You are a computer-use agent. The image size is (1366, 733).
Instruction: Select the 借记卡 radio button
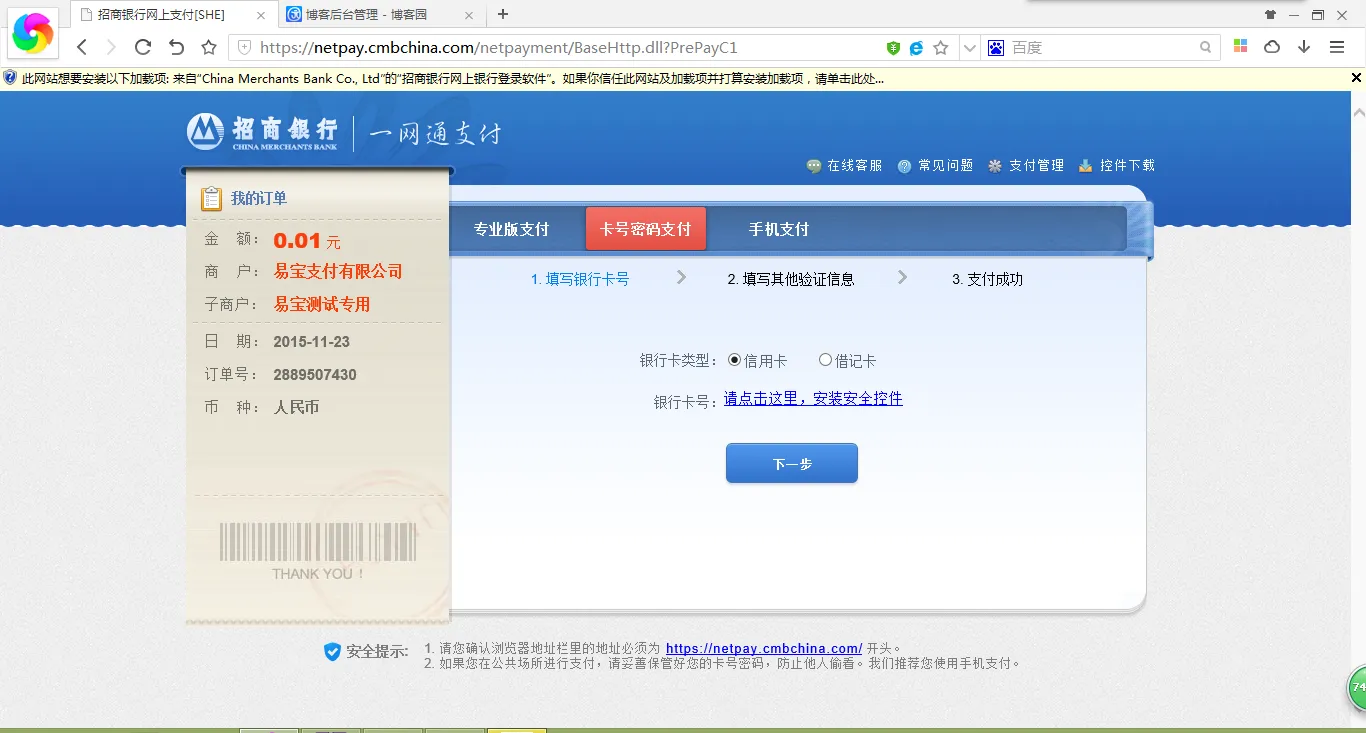pyautogui.click(x=825, y=360)
